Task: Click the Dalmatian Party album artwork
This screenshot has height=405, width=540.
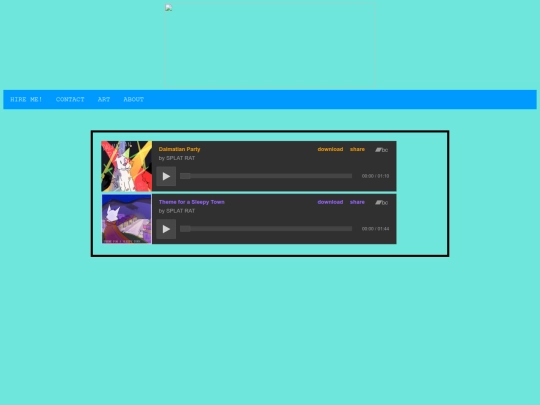Action: pos(126,166)
